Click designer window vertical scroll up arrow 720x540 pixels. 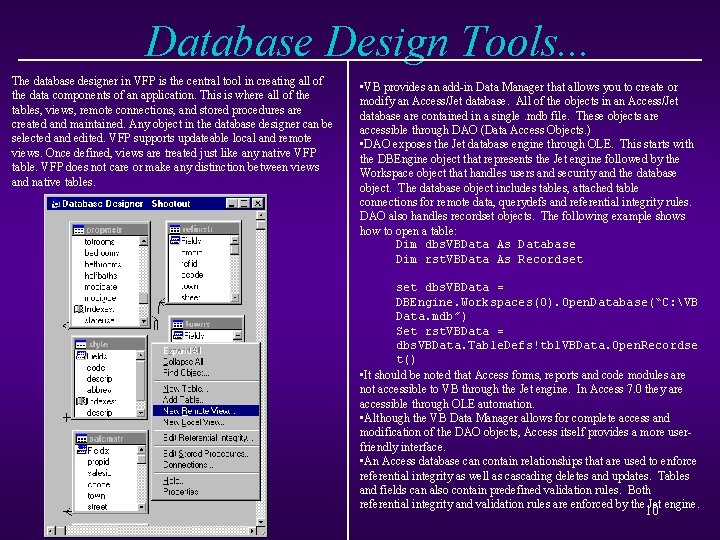[x=261, y=215]
